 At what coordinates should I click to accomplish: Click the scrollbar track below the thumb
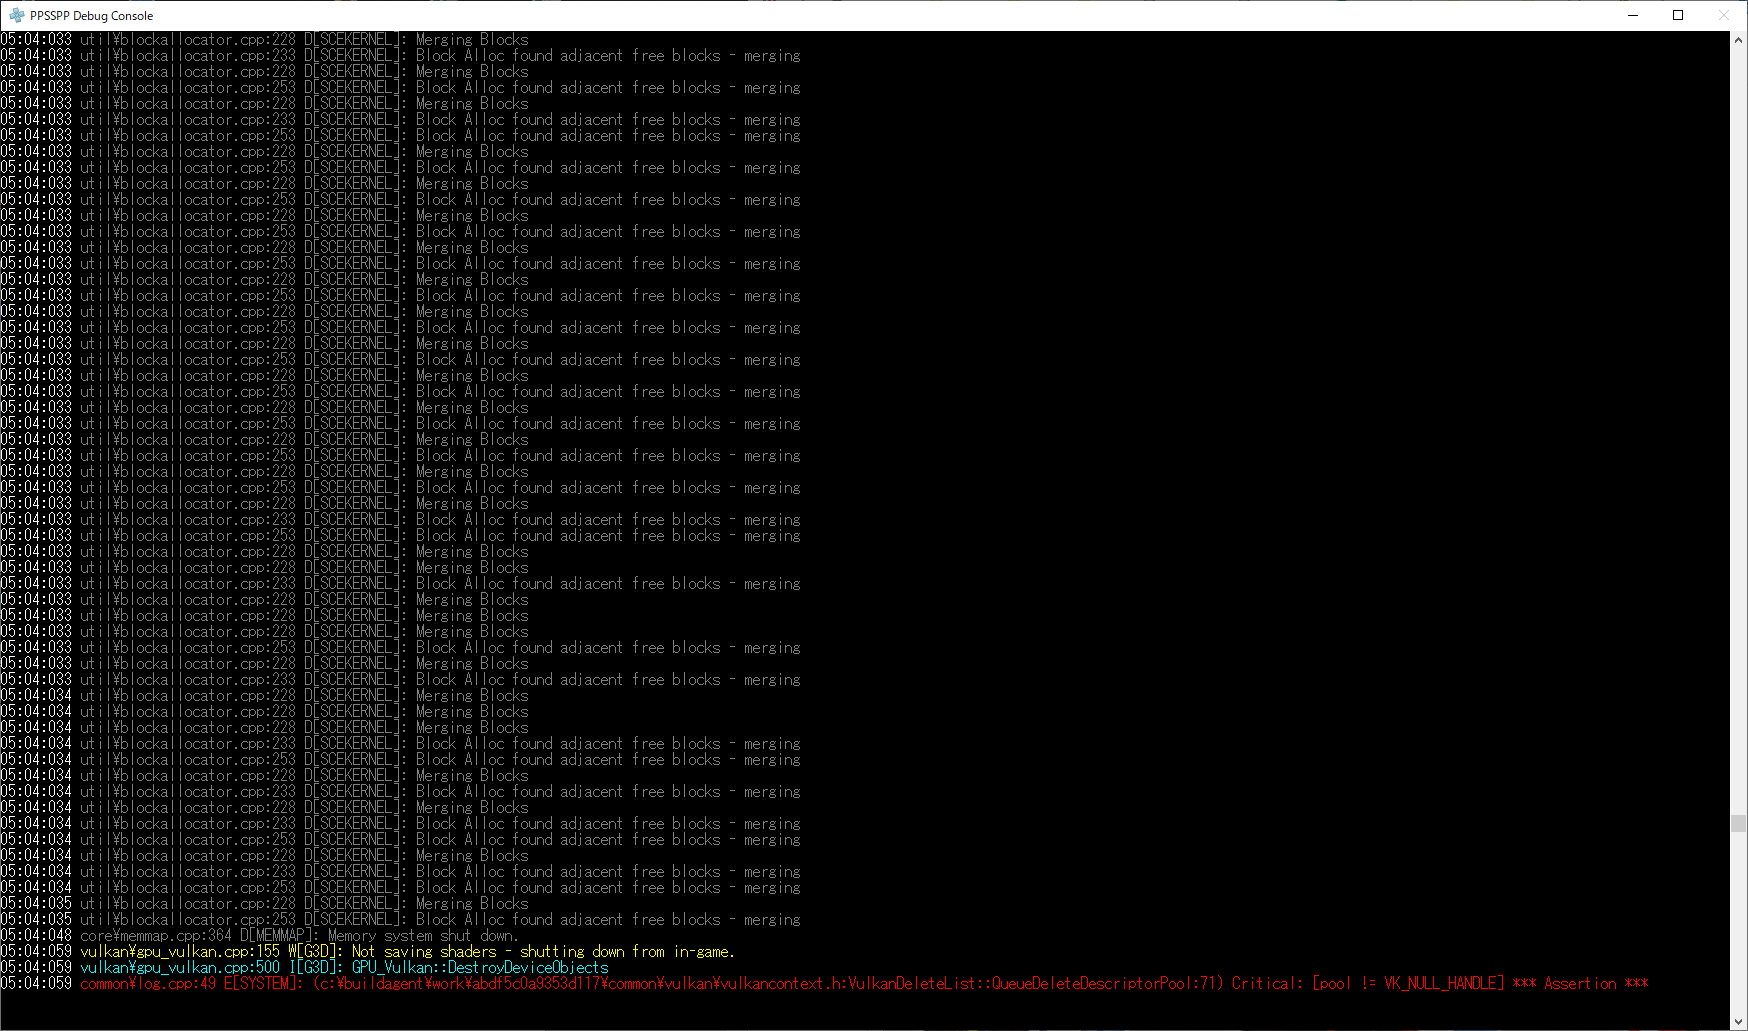[x=1737, y=920]
